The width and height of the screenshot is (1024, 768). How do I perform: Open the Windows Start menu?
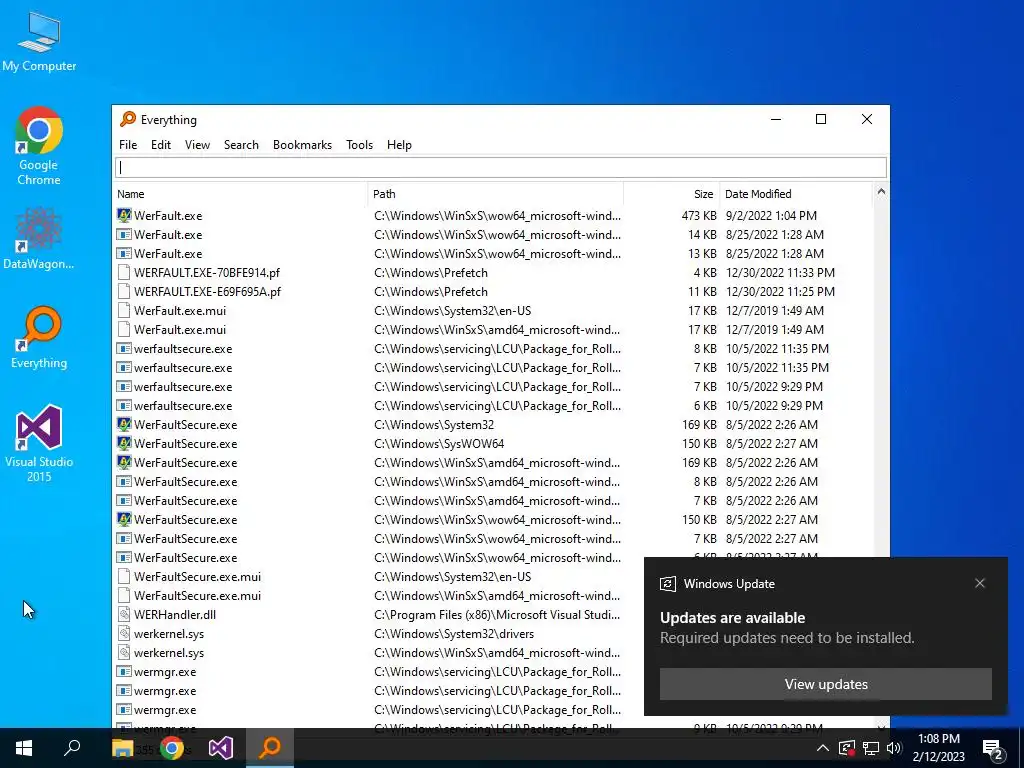click(x=24, y=748)
